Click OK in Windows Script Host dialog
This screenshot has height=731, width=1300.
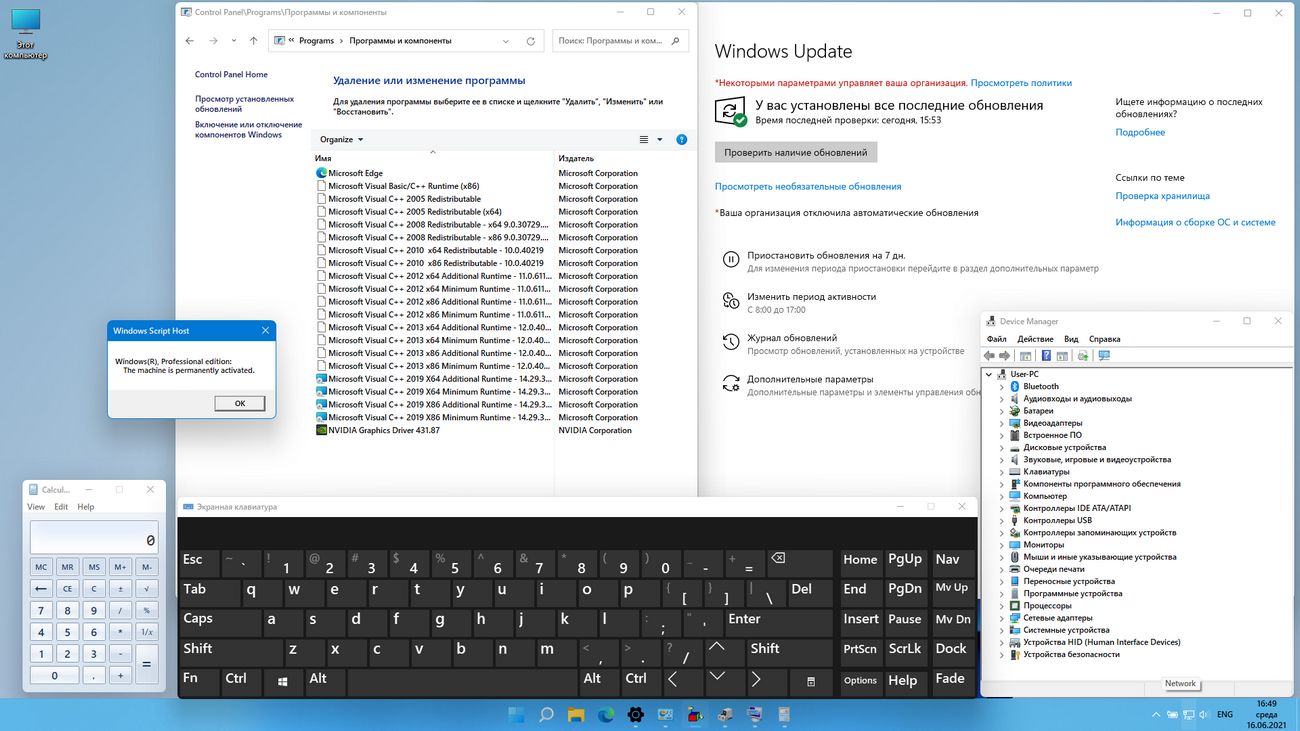coord(240,403)
